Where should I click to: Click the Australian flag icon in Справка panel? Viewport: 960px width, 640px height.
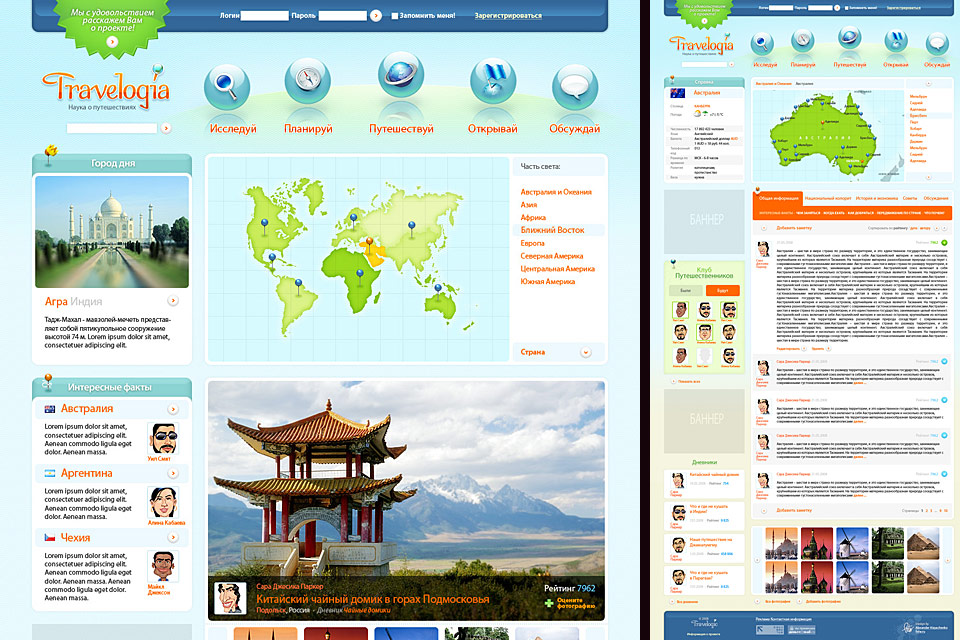coord(677,93)
